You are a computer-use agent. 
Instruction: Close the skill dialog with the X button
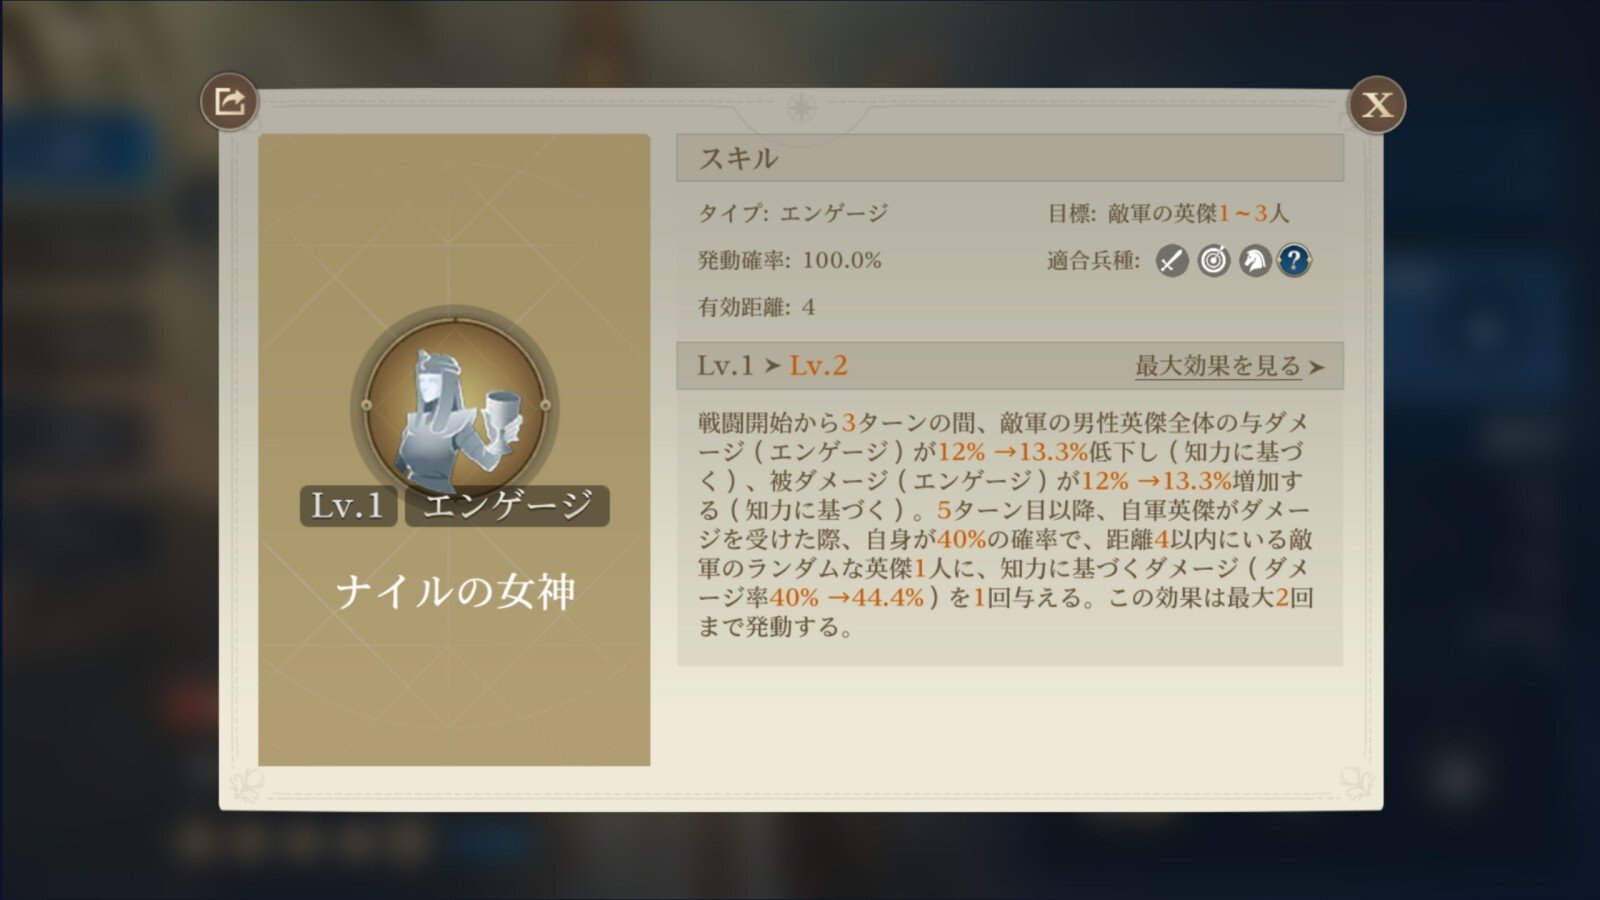pos(1377,104)
